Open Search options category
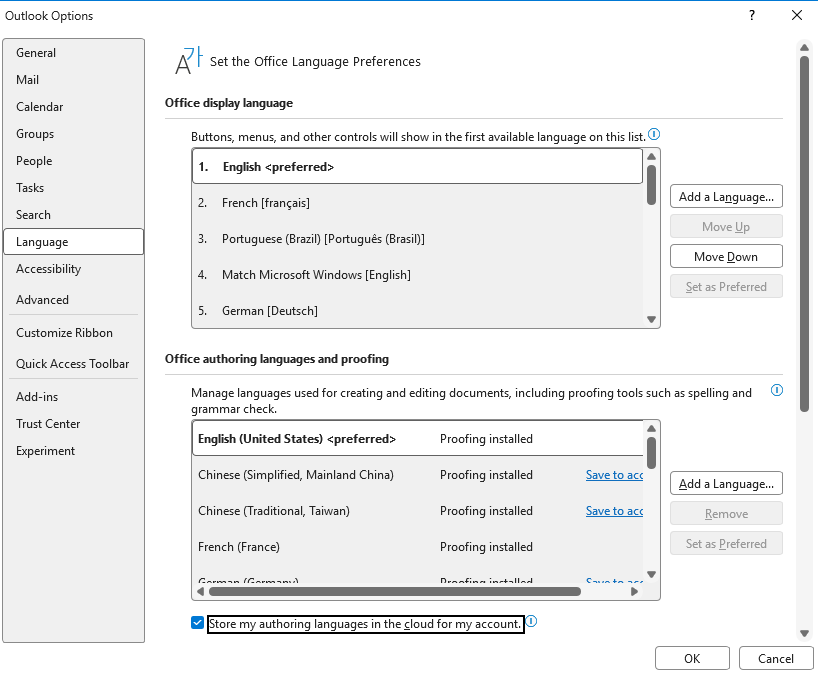The height and width of the screenshot is (677, 818). [74, 215]
